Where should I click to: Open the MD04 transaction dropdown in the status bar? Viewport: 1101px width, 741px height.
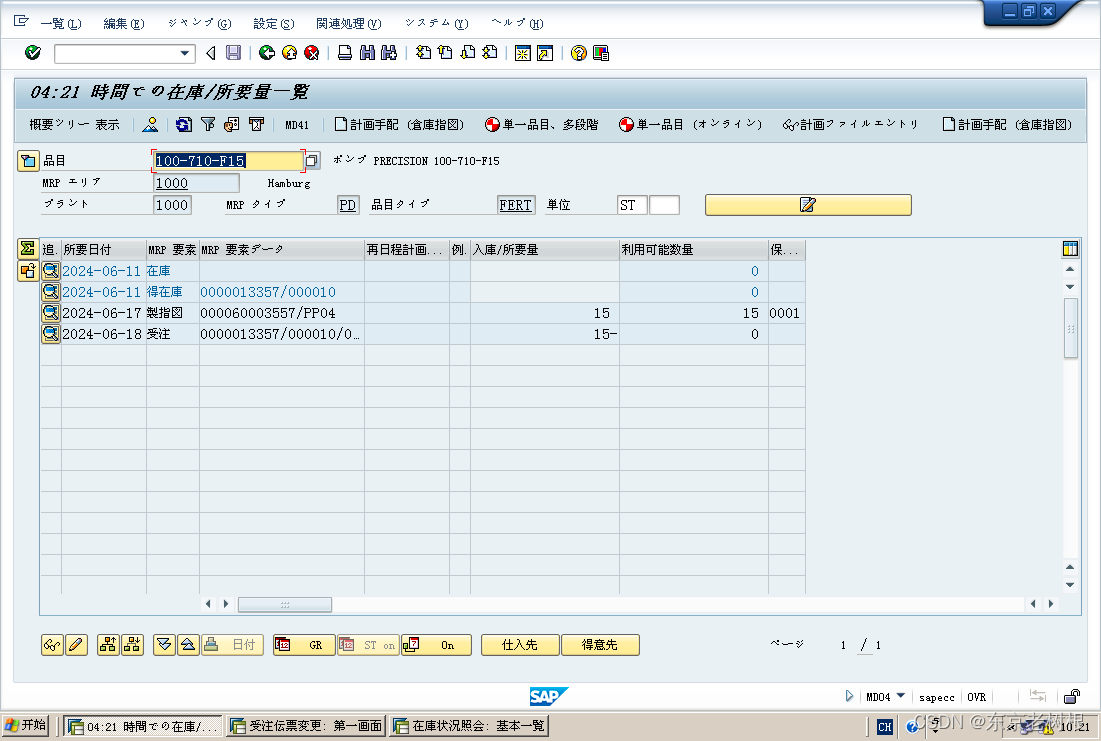(898, 697)
